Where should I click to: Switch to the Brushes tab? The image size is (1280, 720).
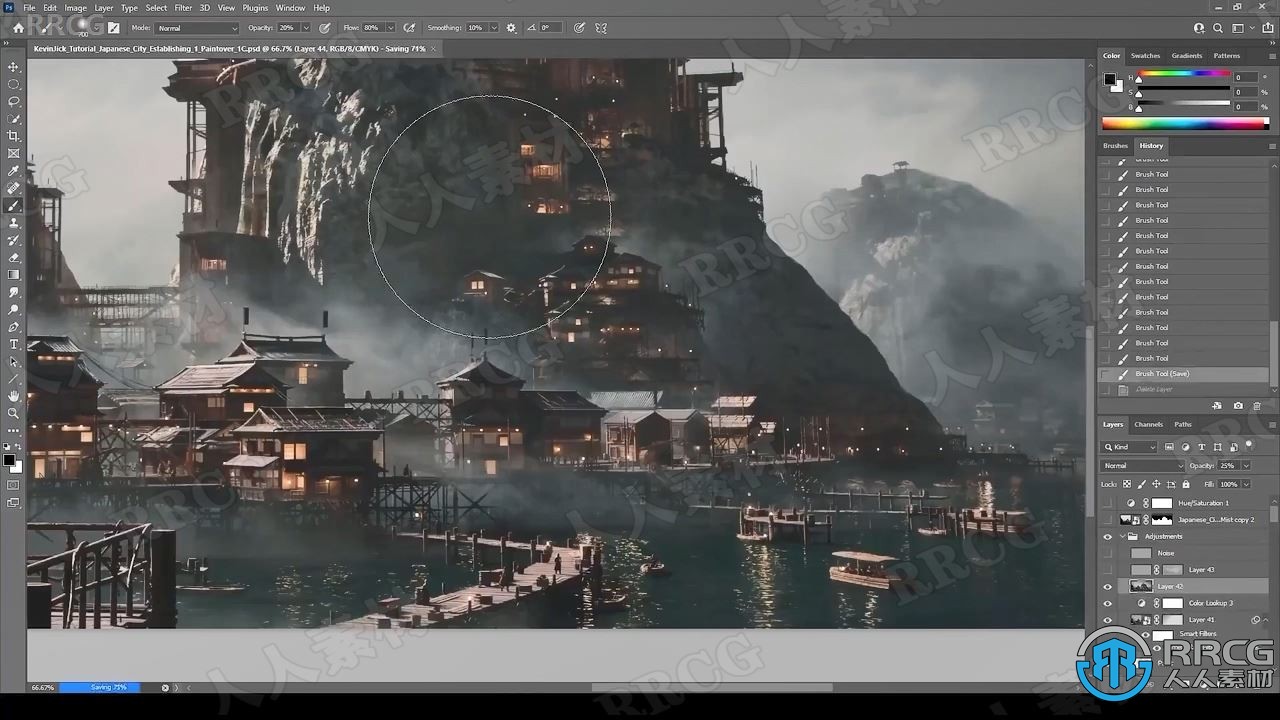click(1115, 146)
